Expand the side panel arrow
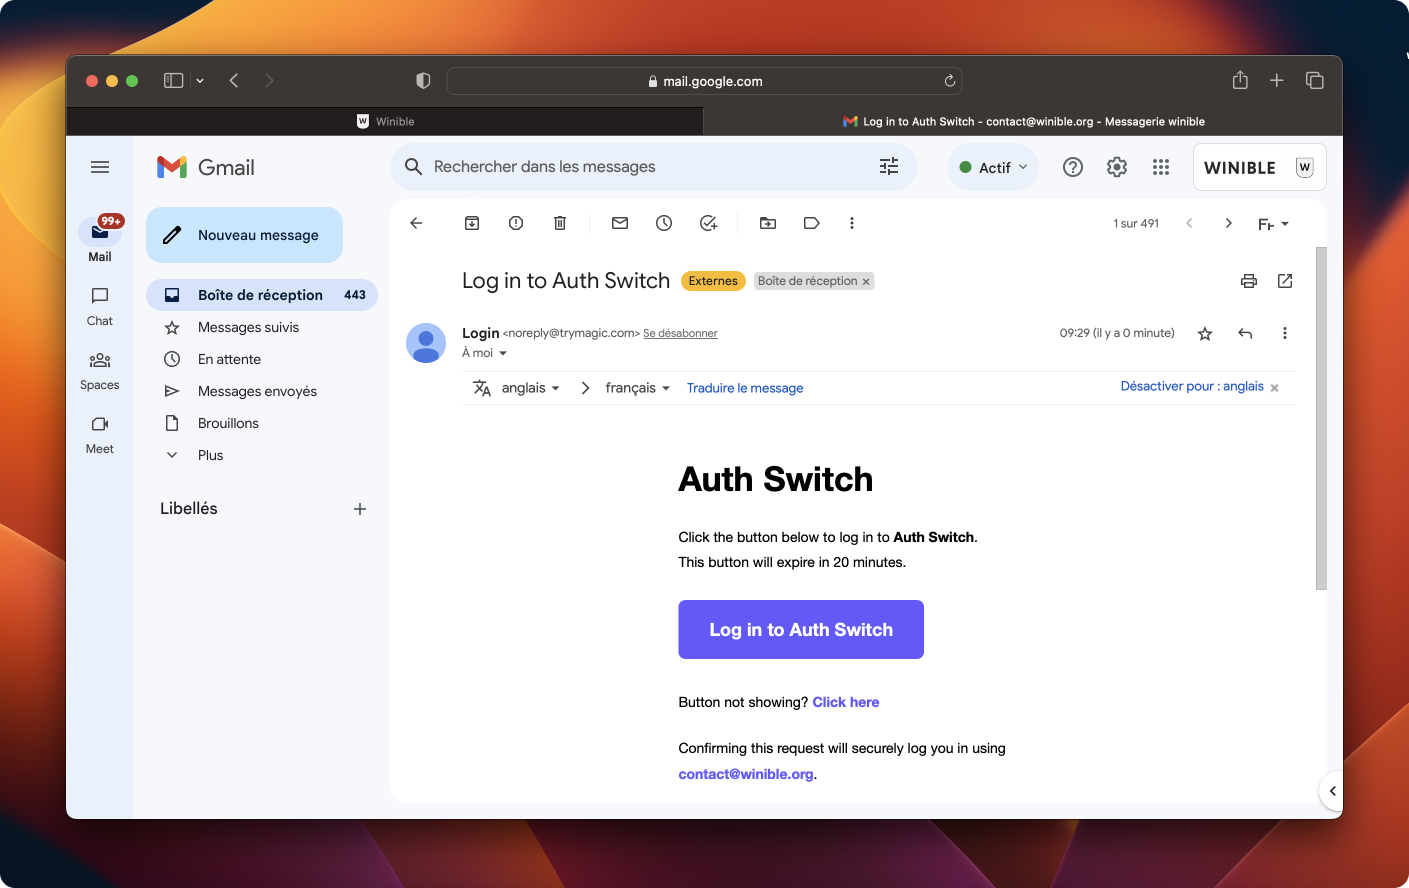The image size is (1409, 888). [x=1332, y=791]
